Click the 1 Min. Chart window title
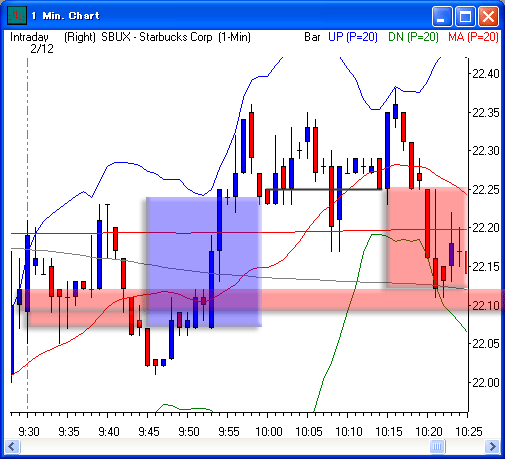This screenshot has width=505, height=459. pyautogui.click(x=66, y=16)
